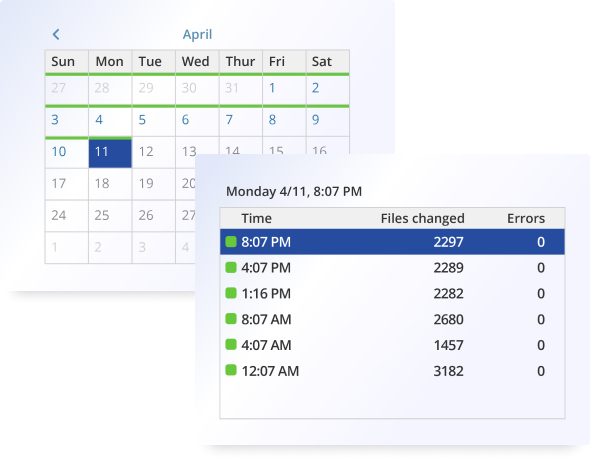This screenshot has height=460, width=590.
Task: Click green status icon for 12:07 AM
Action: tap(231, 370)
